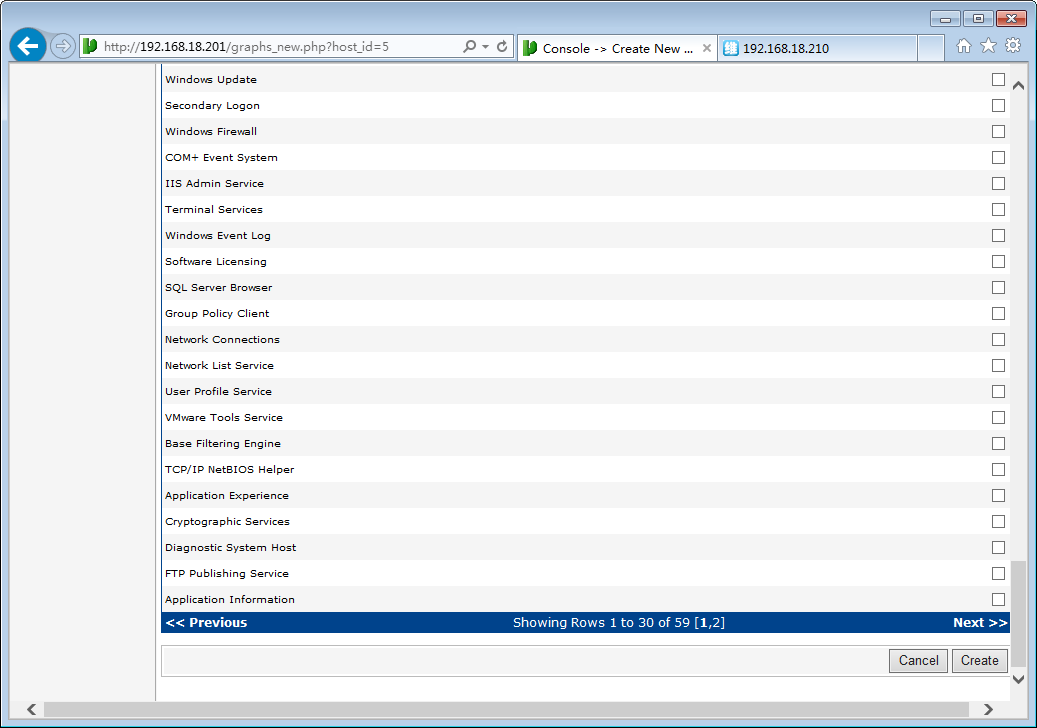Open the browser settings gear icon
1037x728 pixels.
[1013, 46]
